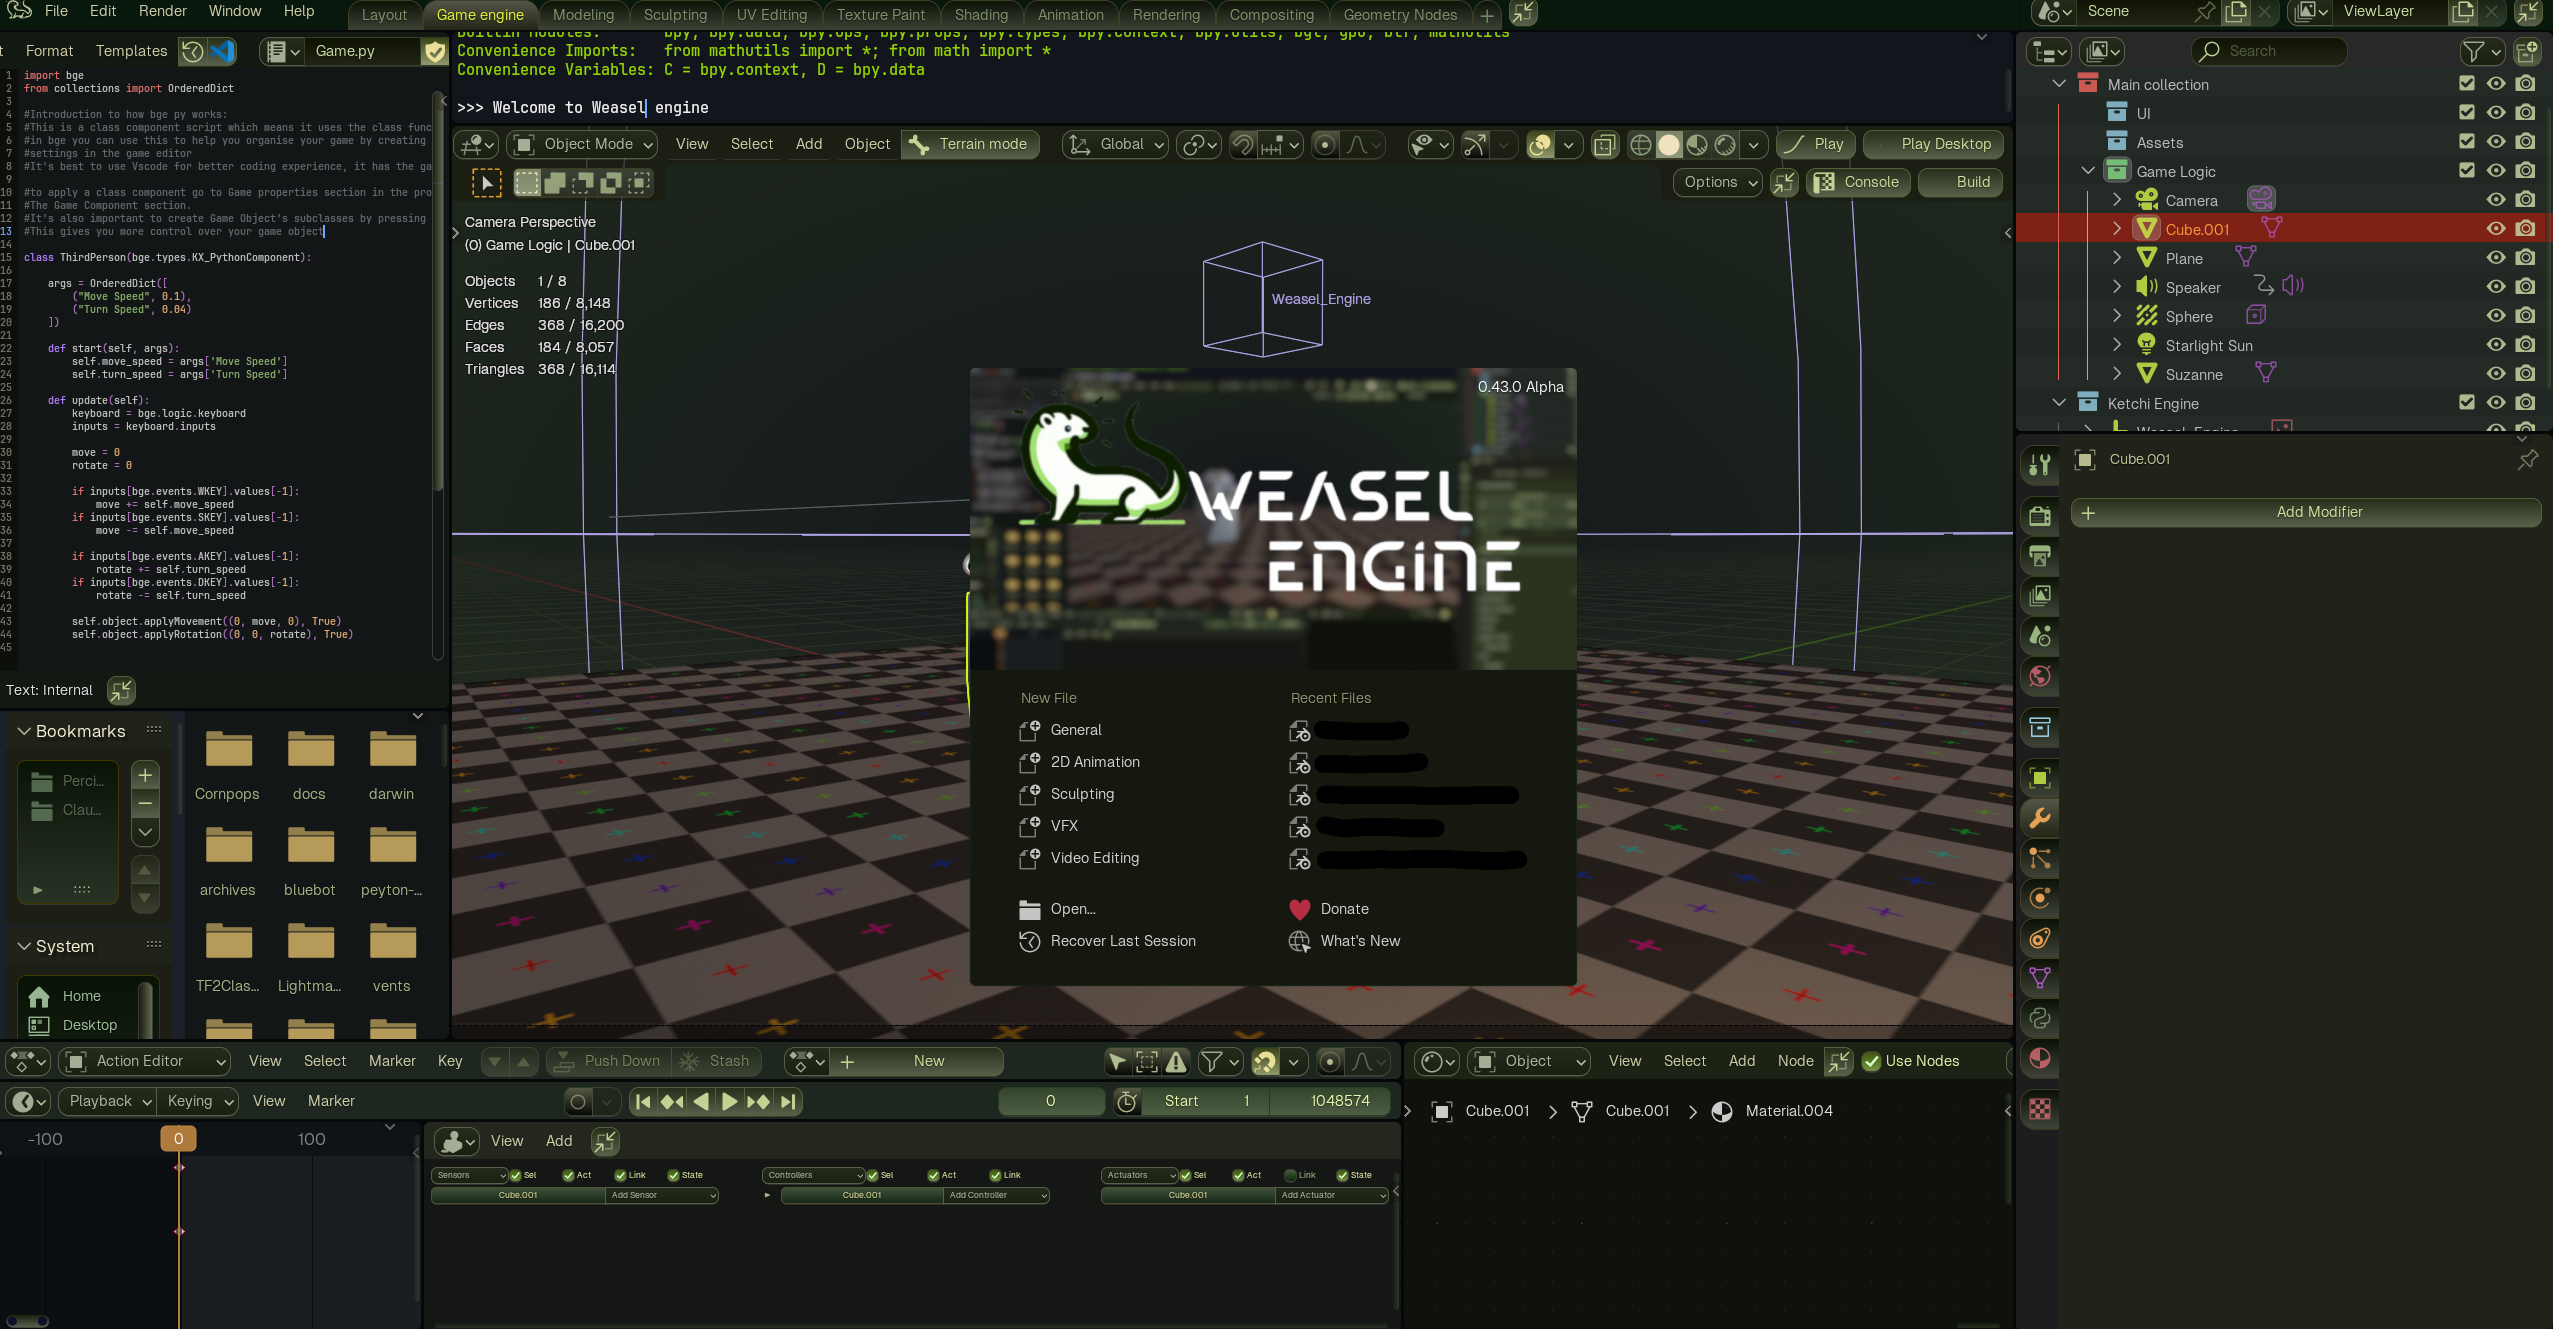Open the Templates menu in text editor
The width and height of the screenshot is (2553, 1329).
(x=131, y=51)
